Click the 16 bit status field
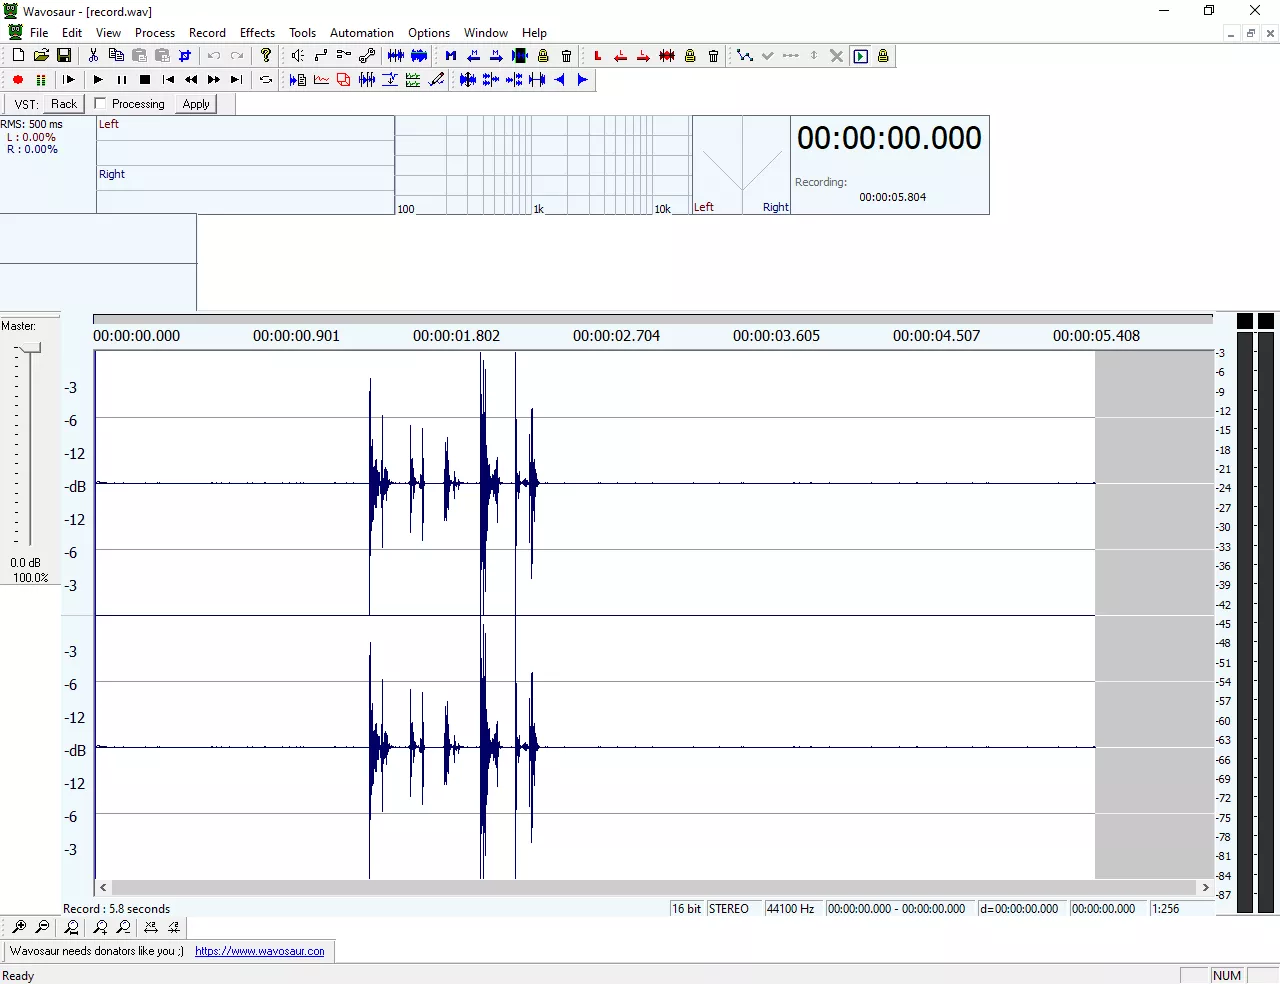The height and width of the screenshot is (984, 1280). tap(687, 909)
